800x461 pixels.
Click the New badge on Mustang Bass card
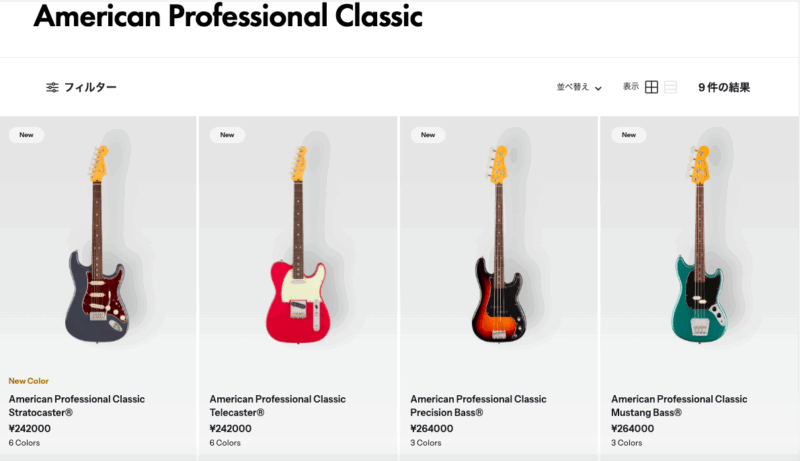[x=628, y=135]
